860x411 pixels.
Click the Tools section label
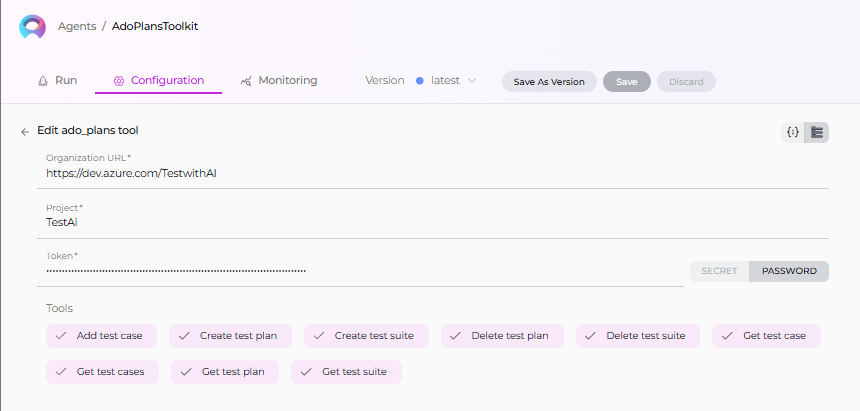point(59,308)
